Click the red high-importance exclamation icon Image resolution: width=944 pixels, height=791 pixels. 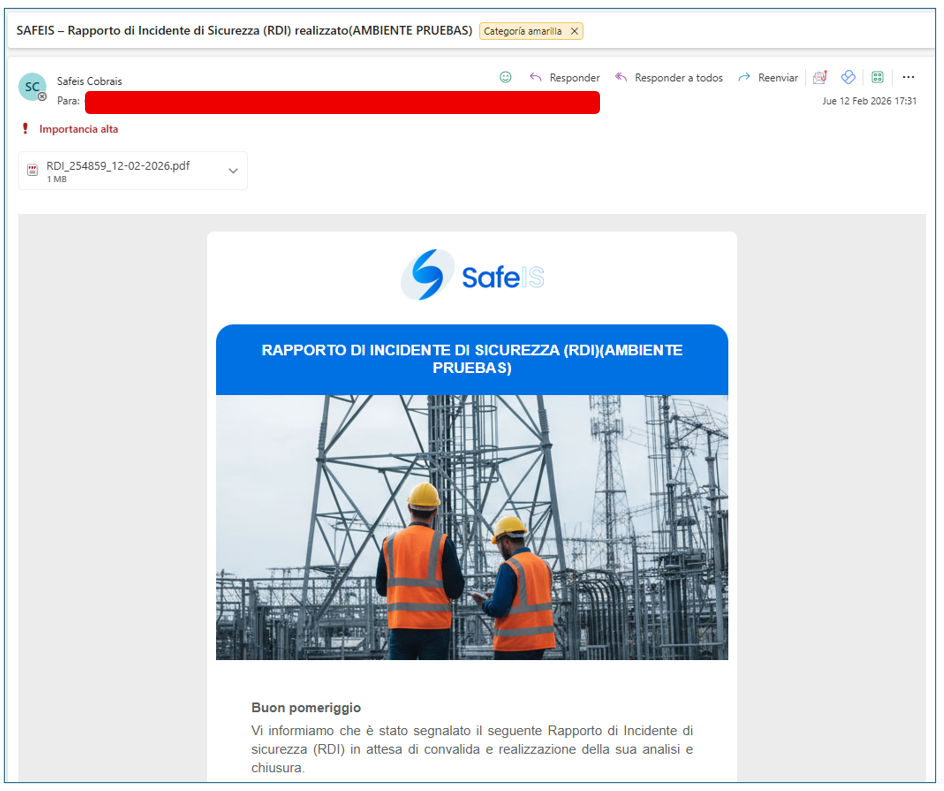(x=25, y=129)
